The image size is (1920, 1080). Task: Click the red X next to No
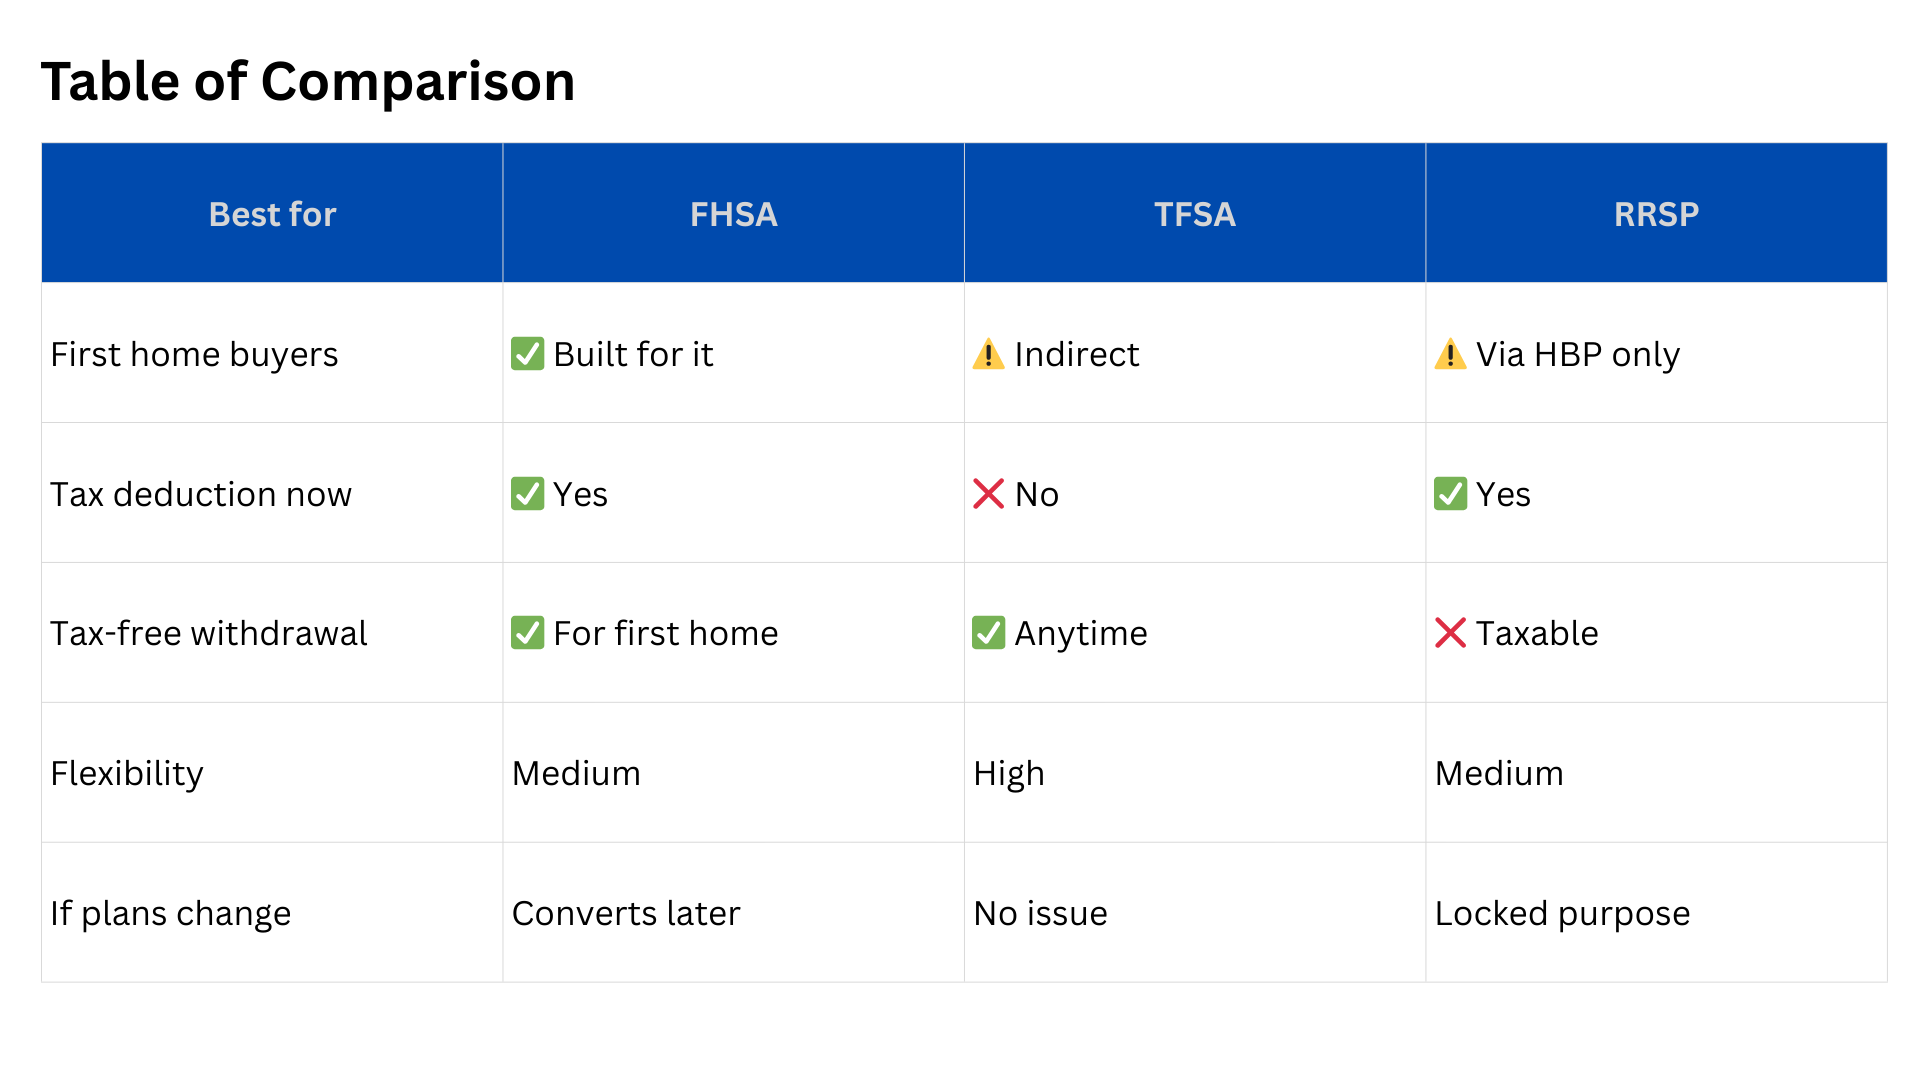[x=988, y=494]
